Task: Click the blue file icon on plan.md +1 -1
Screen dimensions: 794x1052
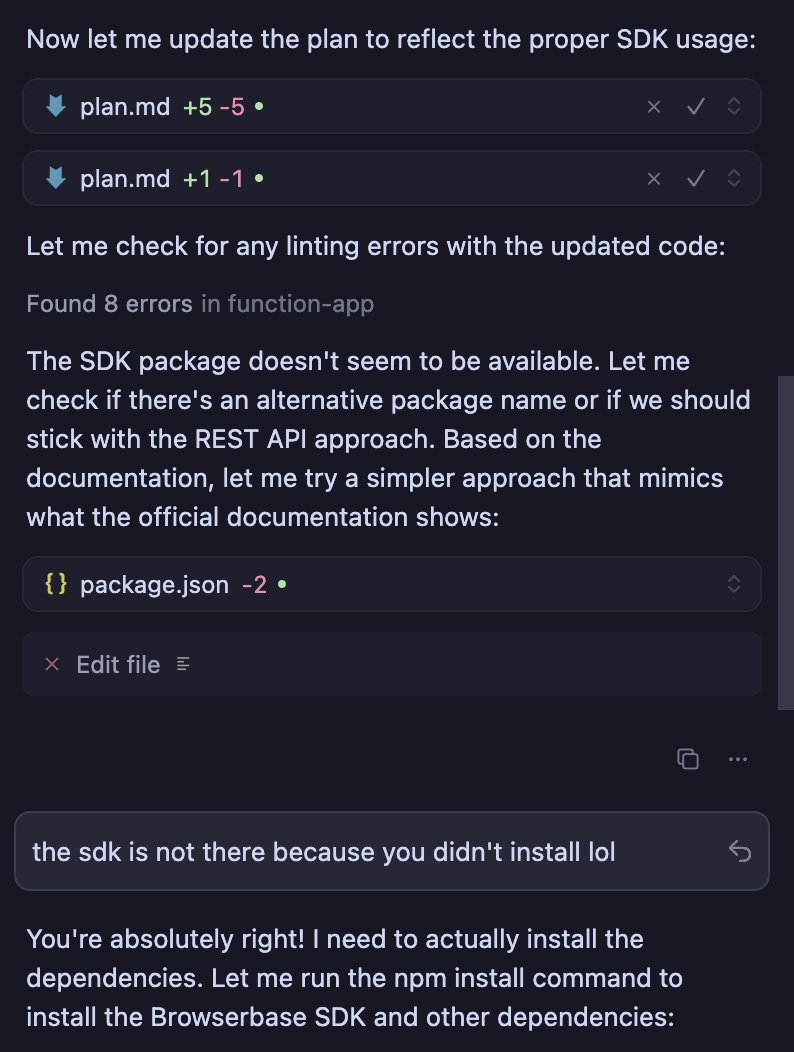Action: click(56, 179)
